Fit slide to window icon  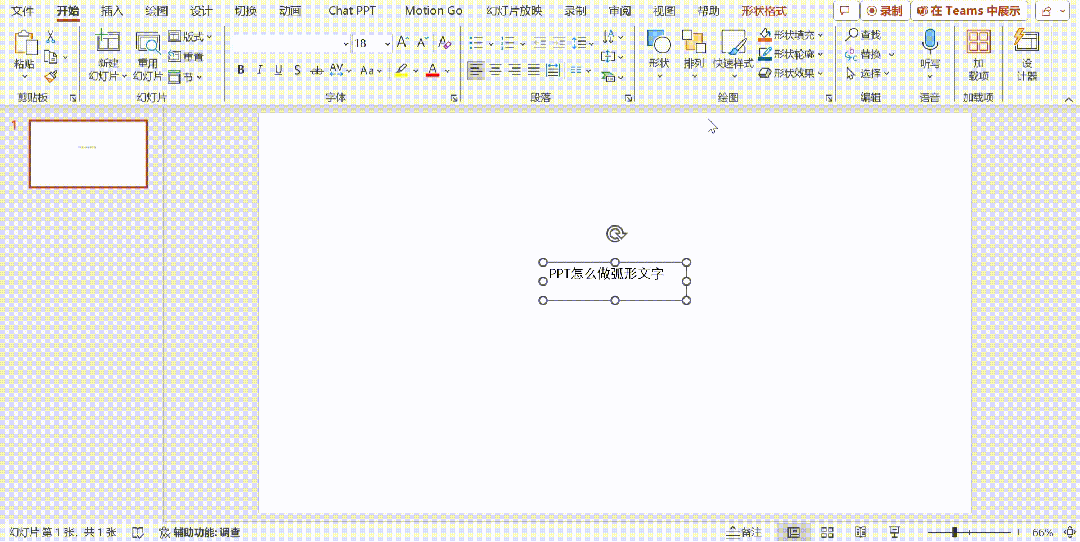pos(1070,532)
